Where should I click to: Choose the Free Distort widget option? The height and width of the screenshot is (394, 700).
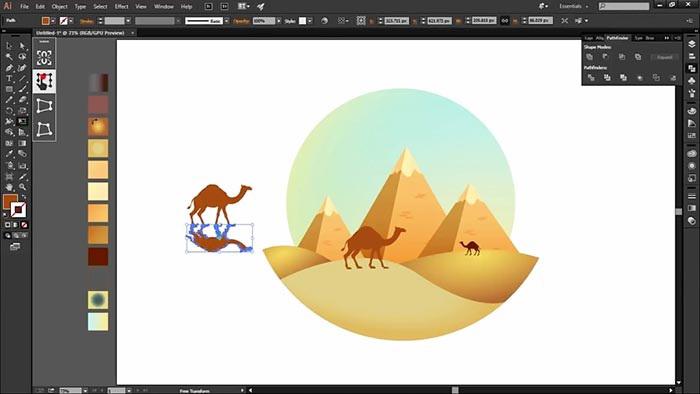pos(44,129)
